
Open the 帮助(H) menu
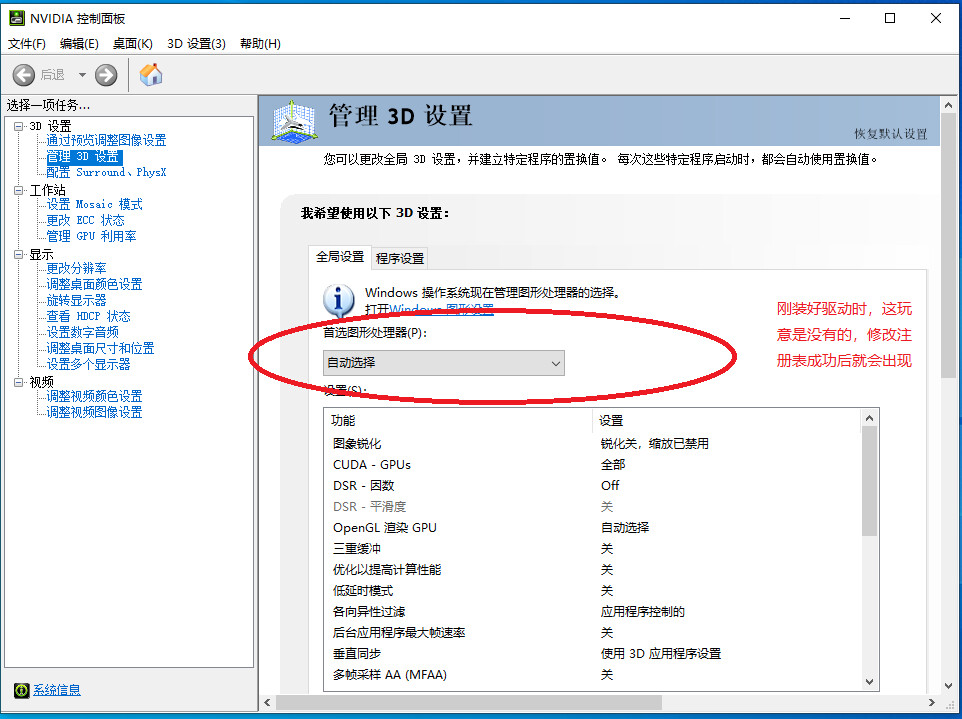click(260, 44)
